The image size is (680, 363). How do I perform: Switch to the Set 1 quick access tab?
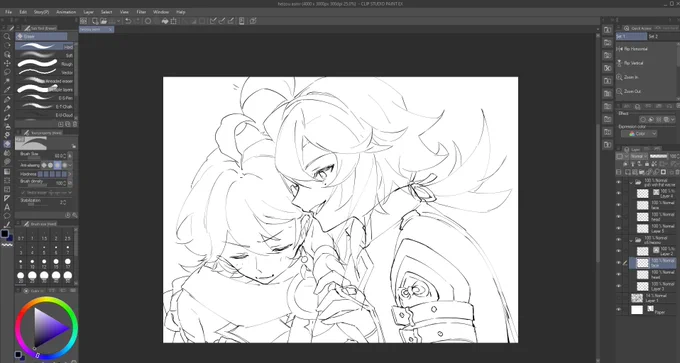(x=631, y=36)
